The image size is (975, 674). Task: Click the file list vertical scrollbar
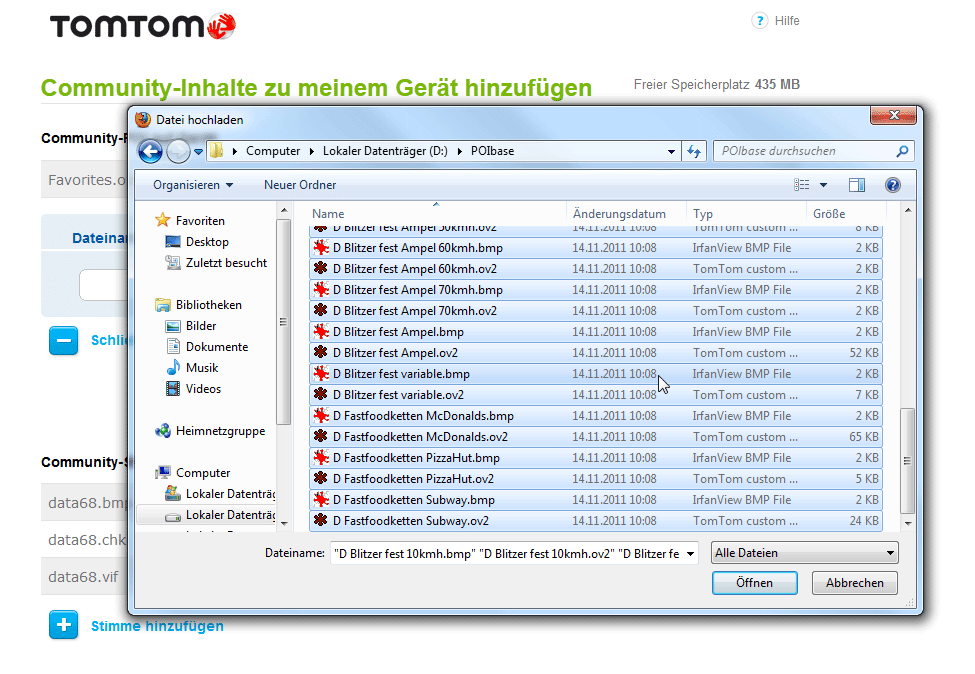click(907, 460)
